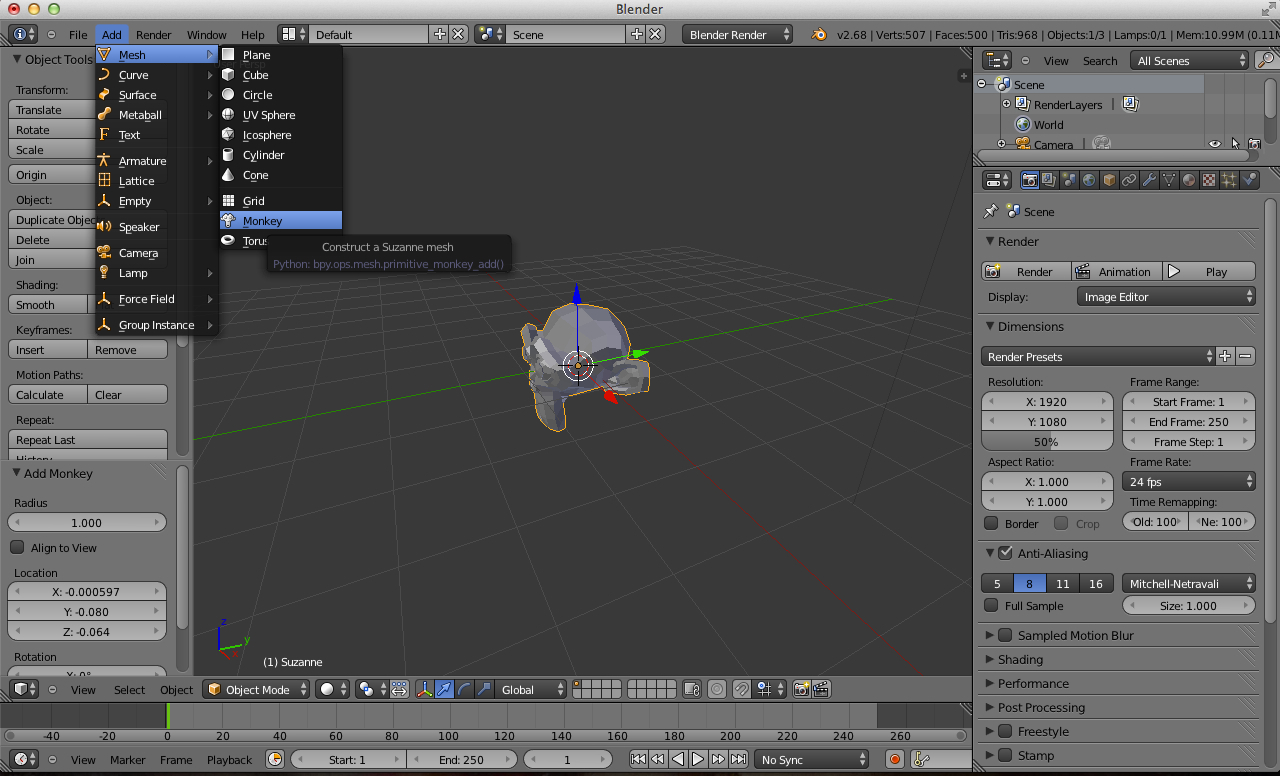Toggle manipulate-center-points icon in 3D header

coord(398,689)
